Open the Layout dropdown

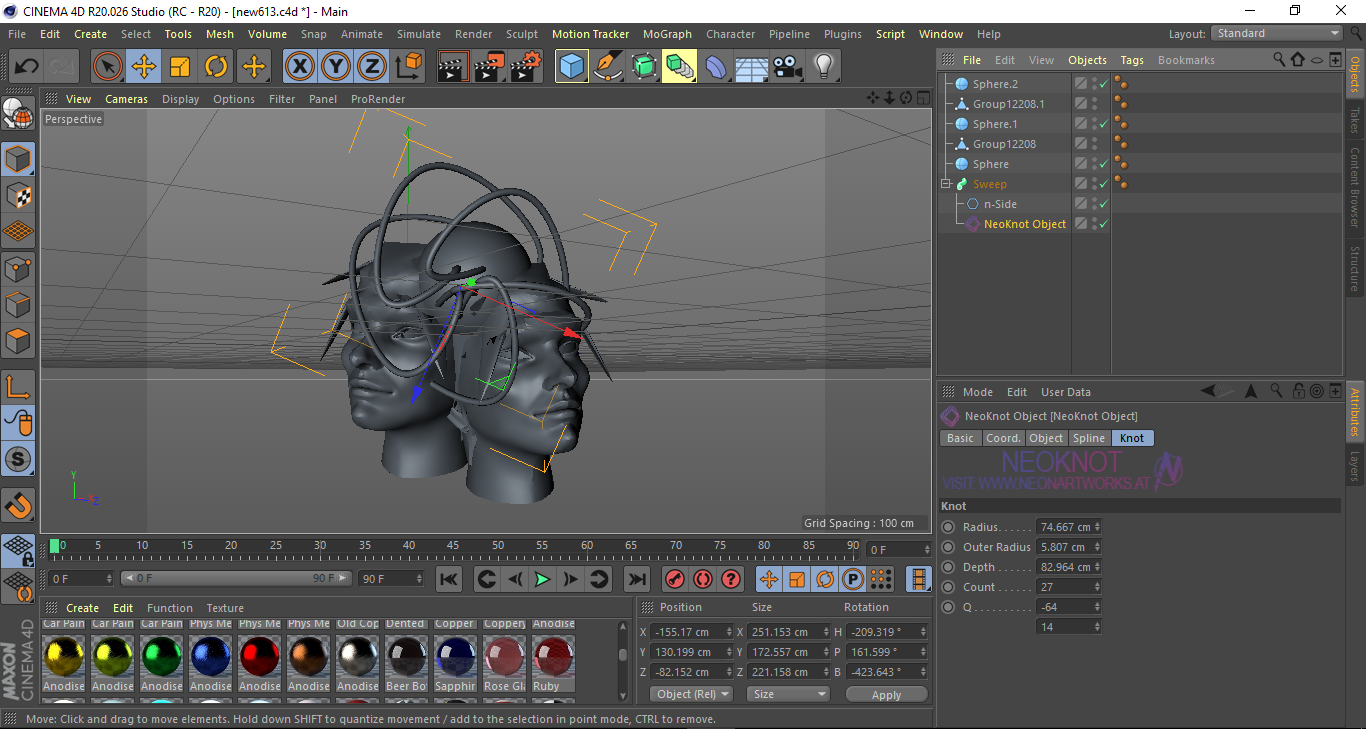[1277, 33]
